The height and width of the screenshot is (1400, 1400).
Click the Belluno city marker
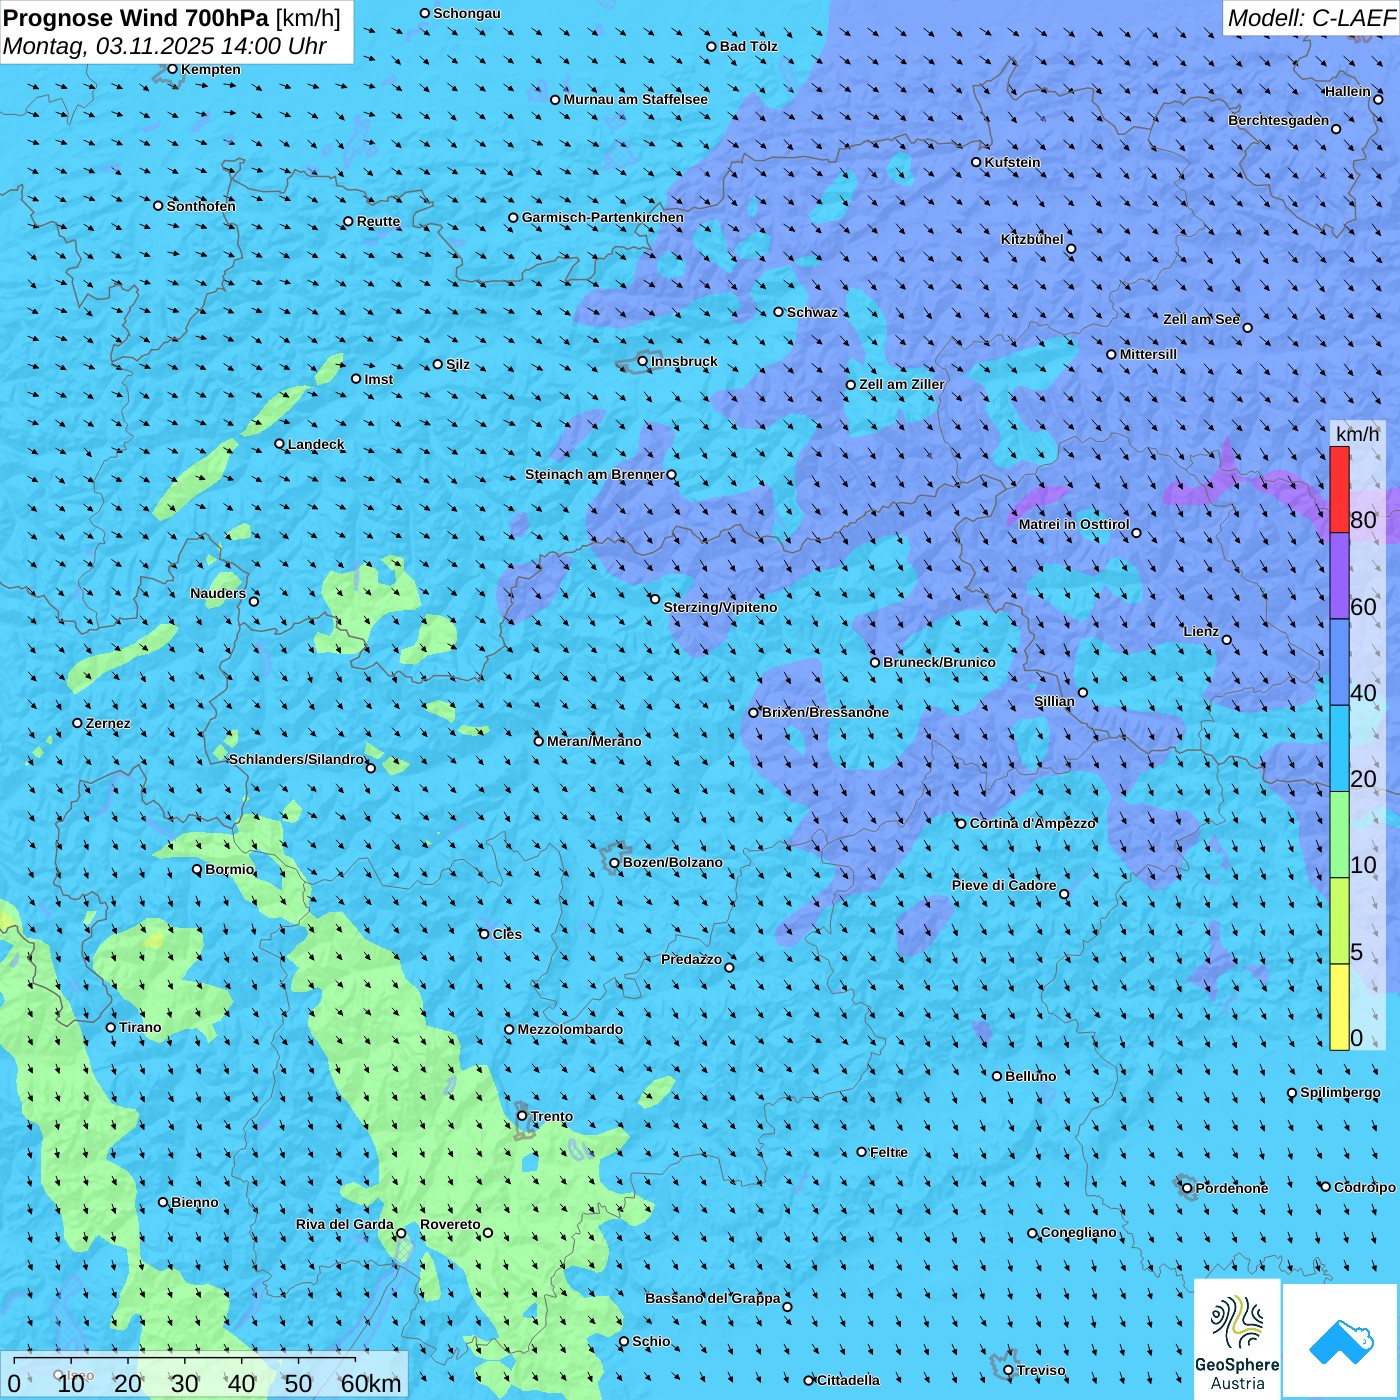point(997,1076)
